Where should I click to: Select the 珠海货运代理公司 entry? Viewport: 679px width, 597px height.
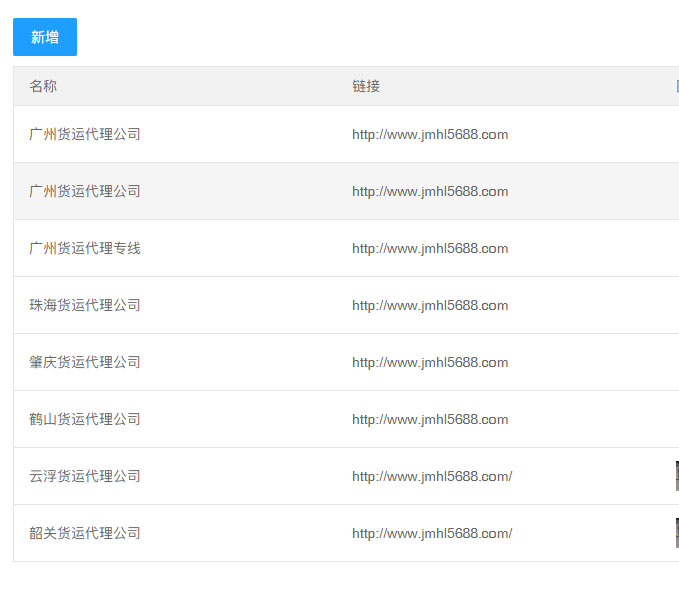point(85,305)
